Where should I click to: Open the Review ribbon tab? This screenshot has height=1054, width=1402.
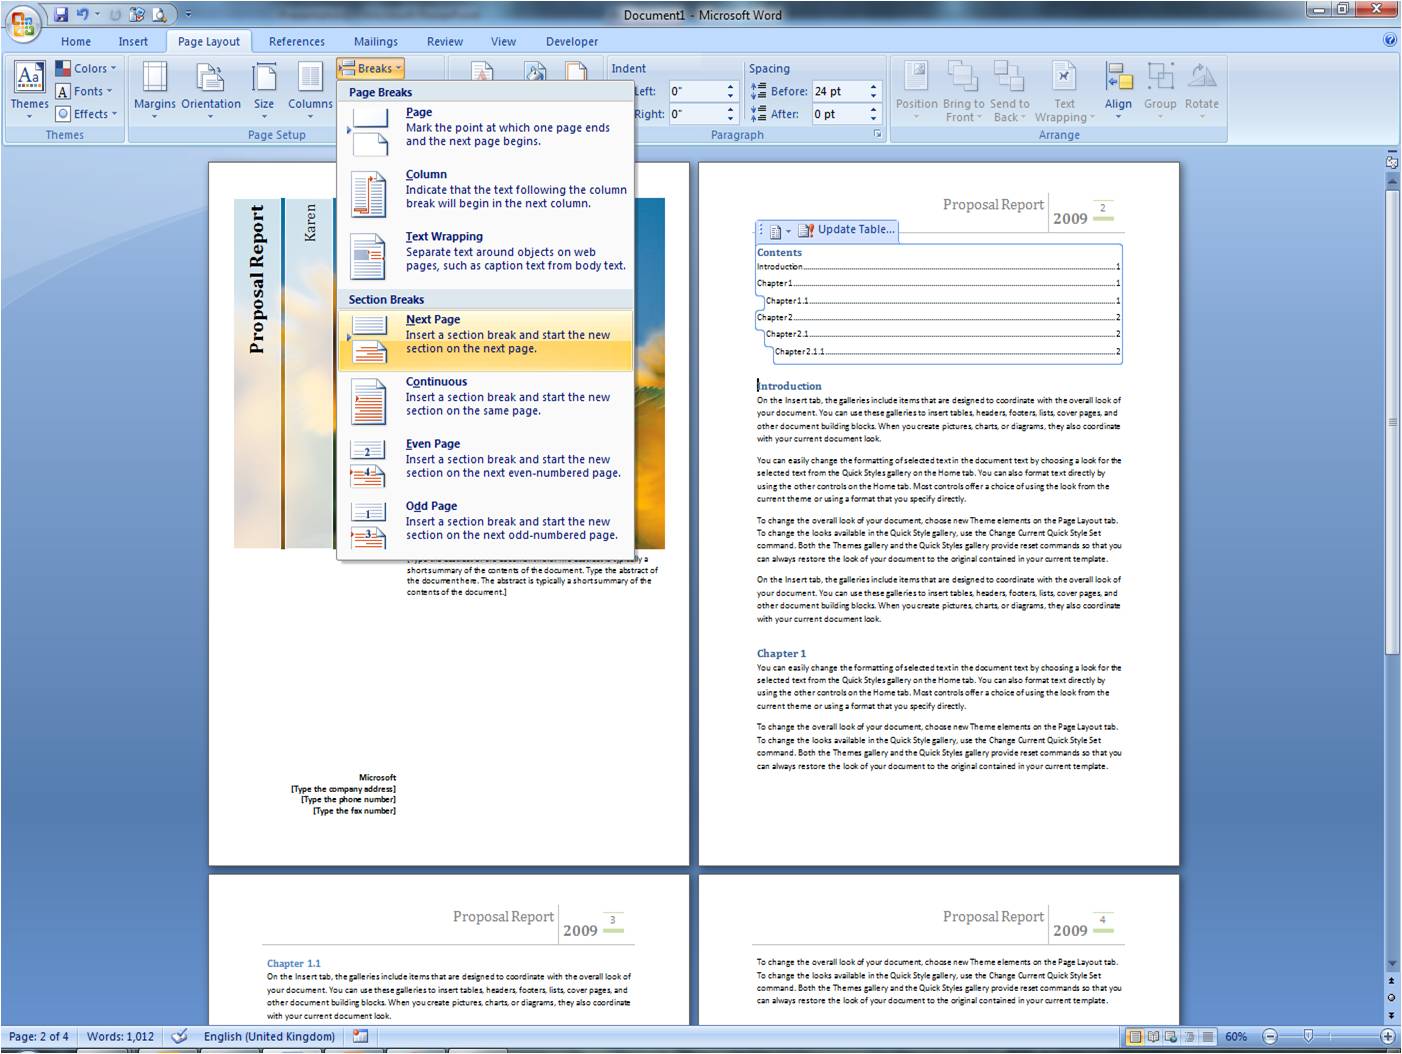(x=444, y=41)
